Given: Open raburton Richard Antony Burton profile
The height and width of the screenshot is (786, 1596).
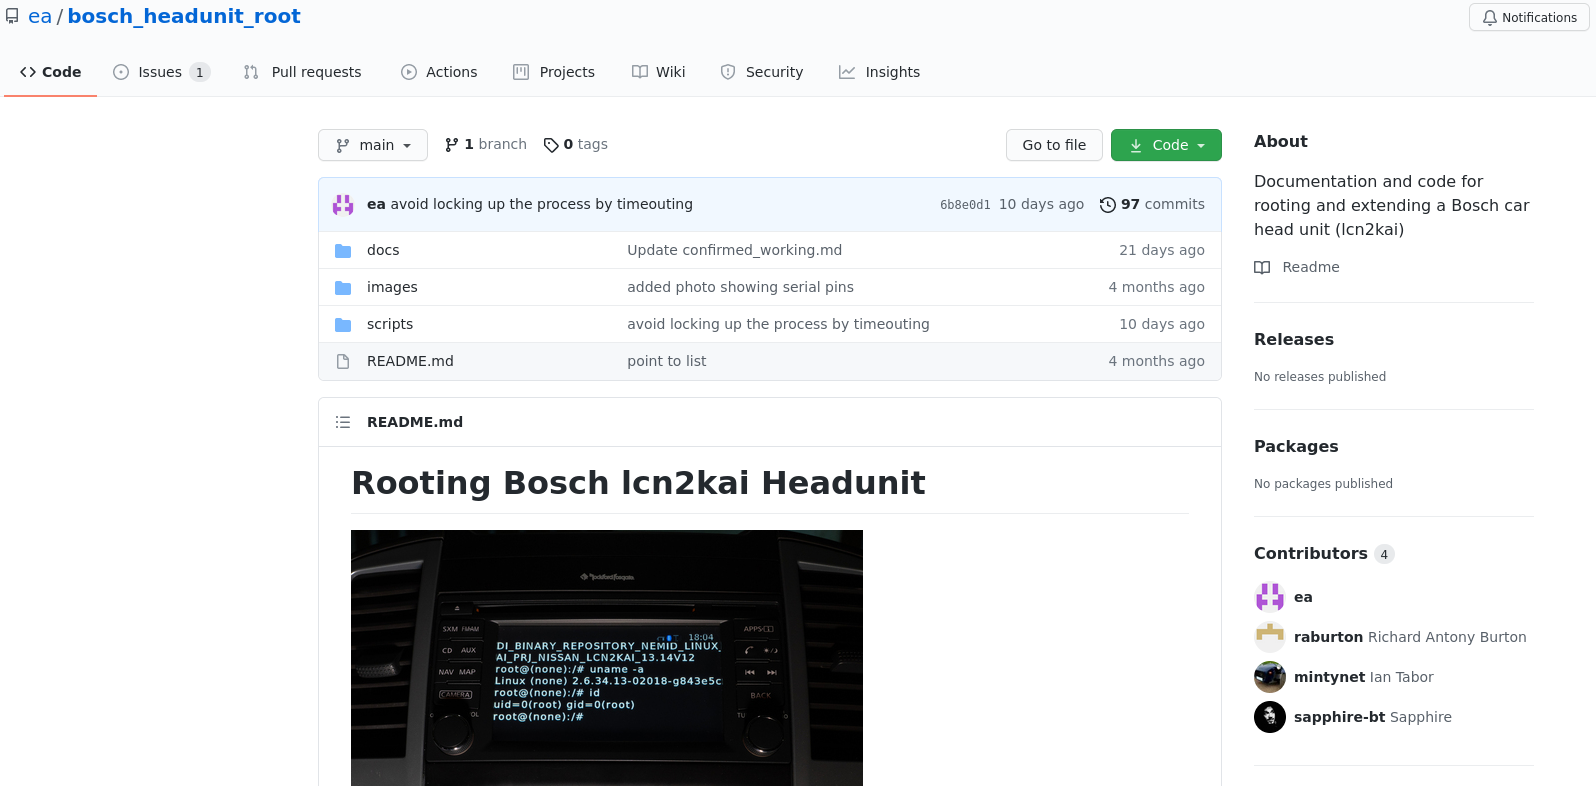Looking at the screenshot, I should click(x=1410, y=637).
